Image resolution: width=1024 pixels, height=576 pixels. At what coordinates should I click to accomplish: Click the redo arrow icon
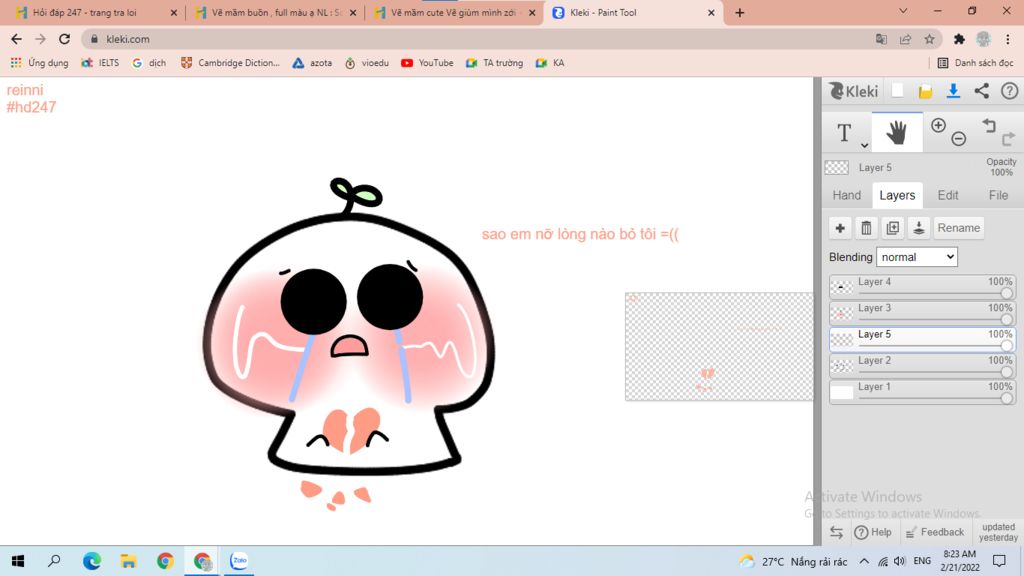1008,138
